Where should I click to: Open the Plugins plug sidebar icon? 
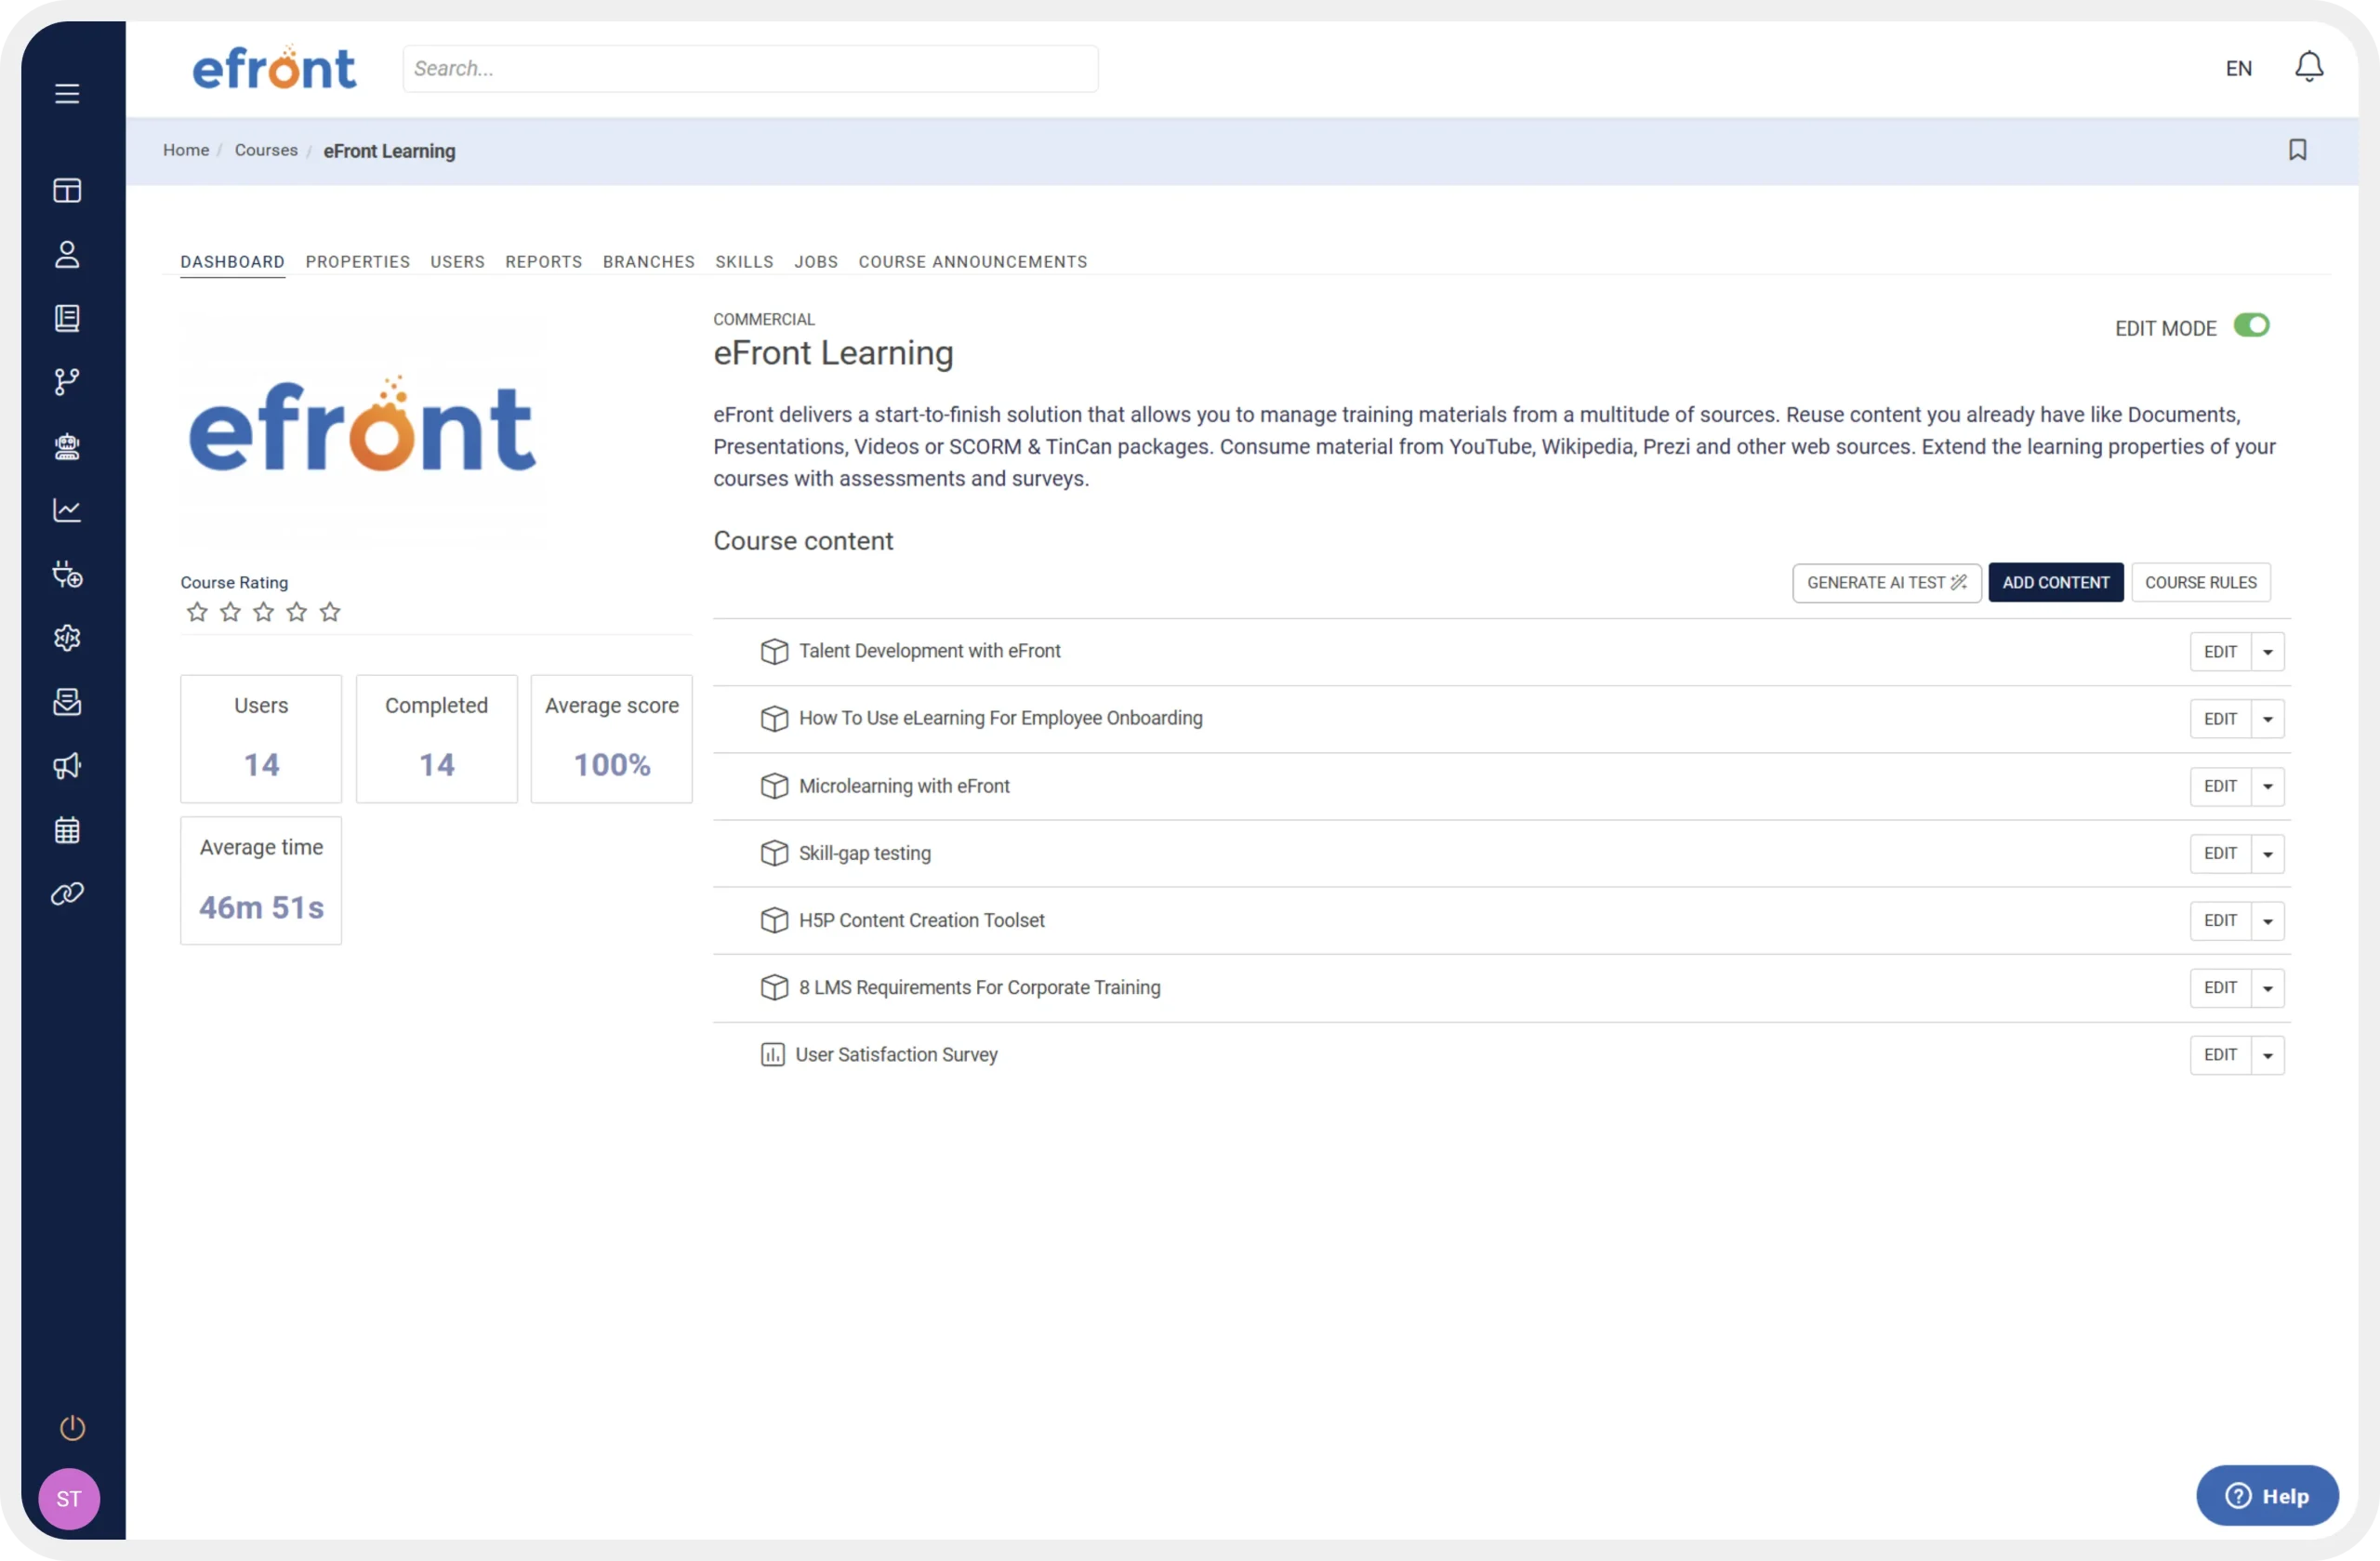(x=67, y=574)
